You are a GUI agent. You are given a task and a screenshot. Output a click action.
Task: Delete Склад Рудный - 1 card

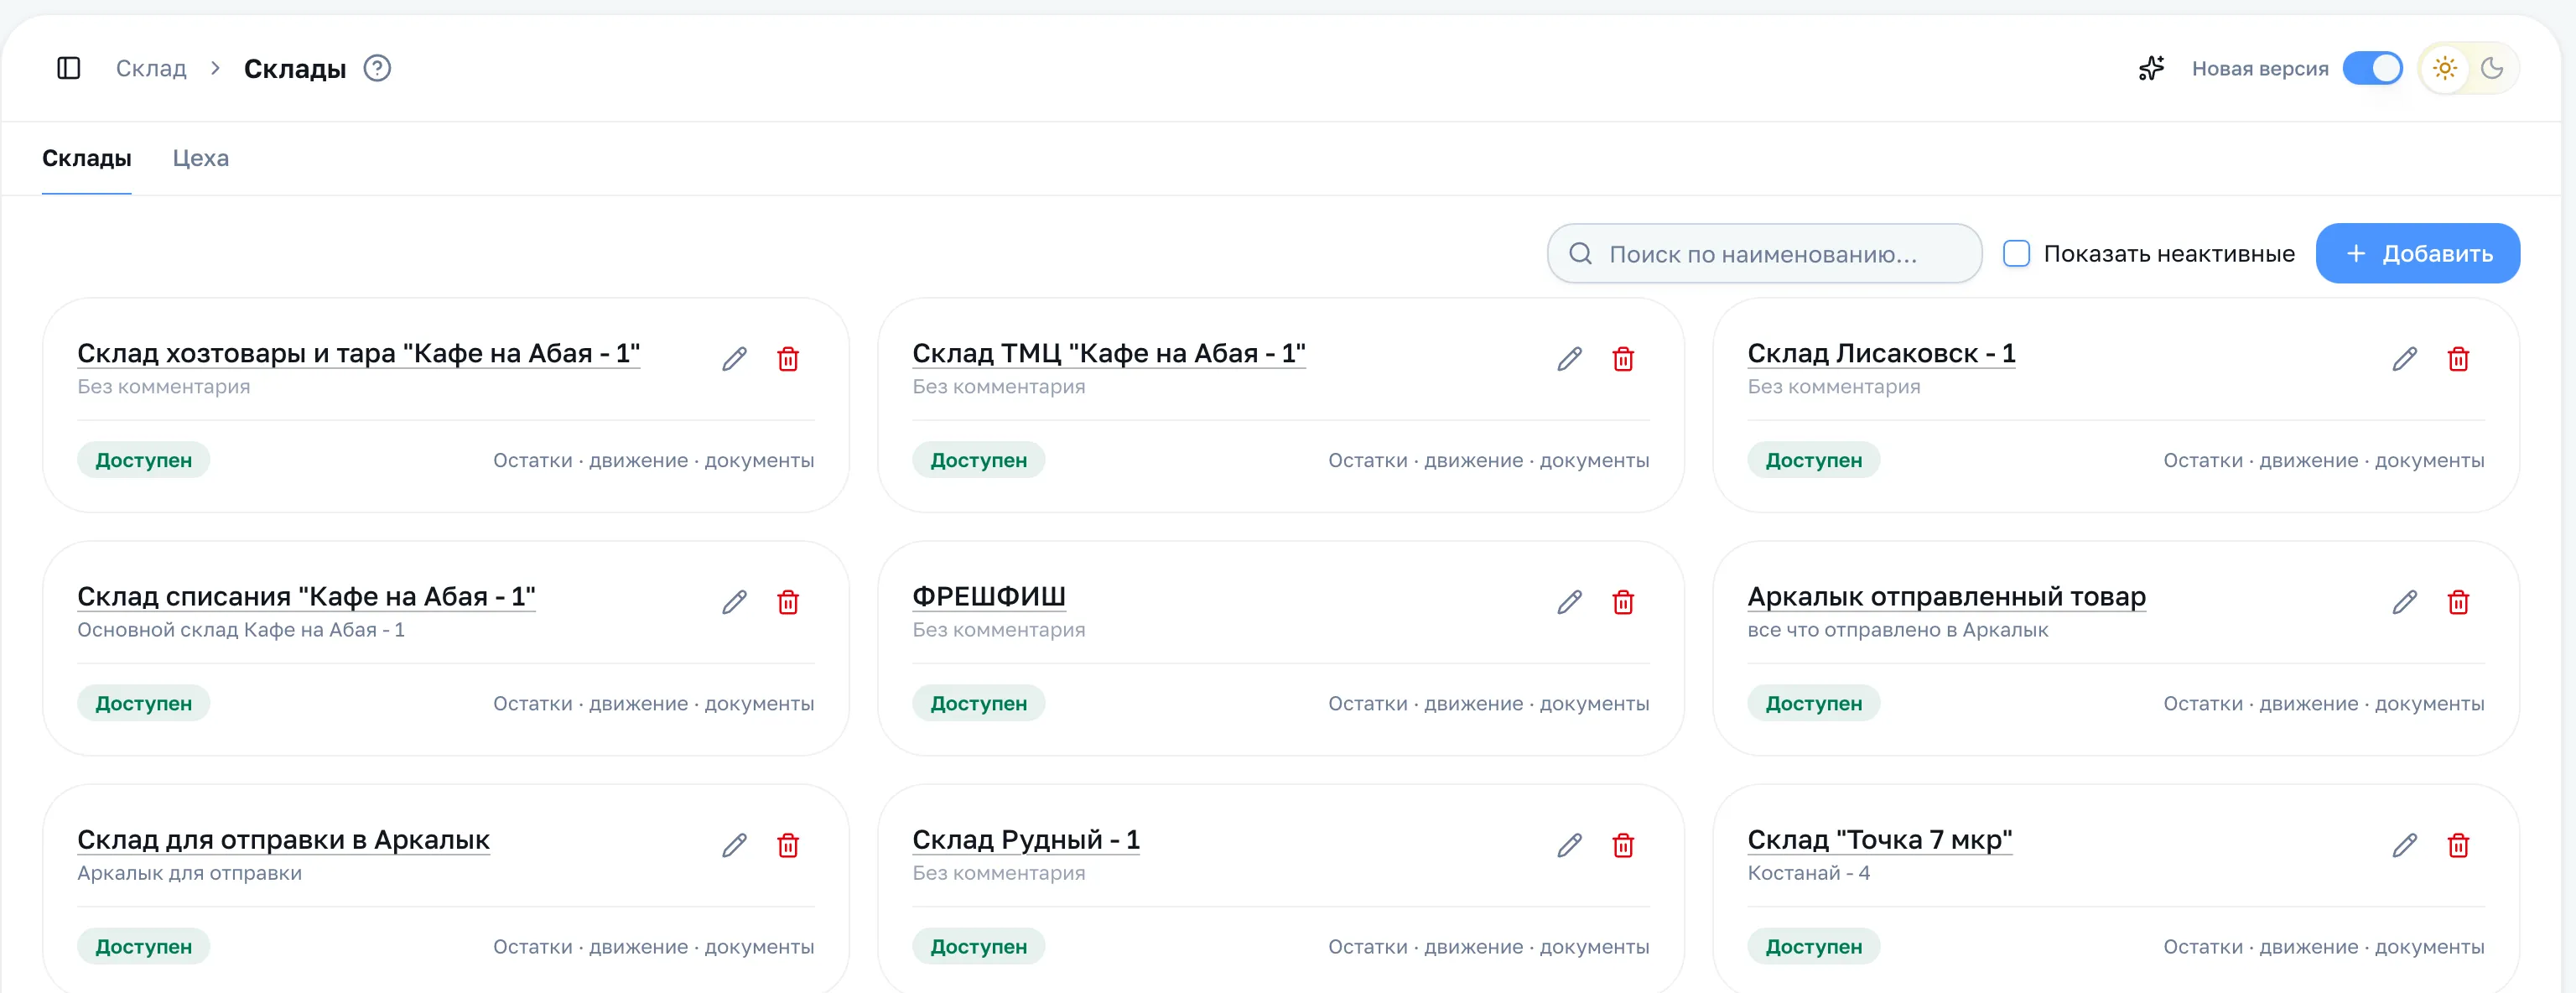(1623, 846)
